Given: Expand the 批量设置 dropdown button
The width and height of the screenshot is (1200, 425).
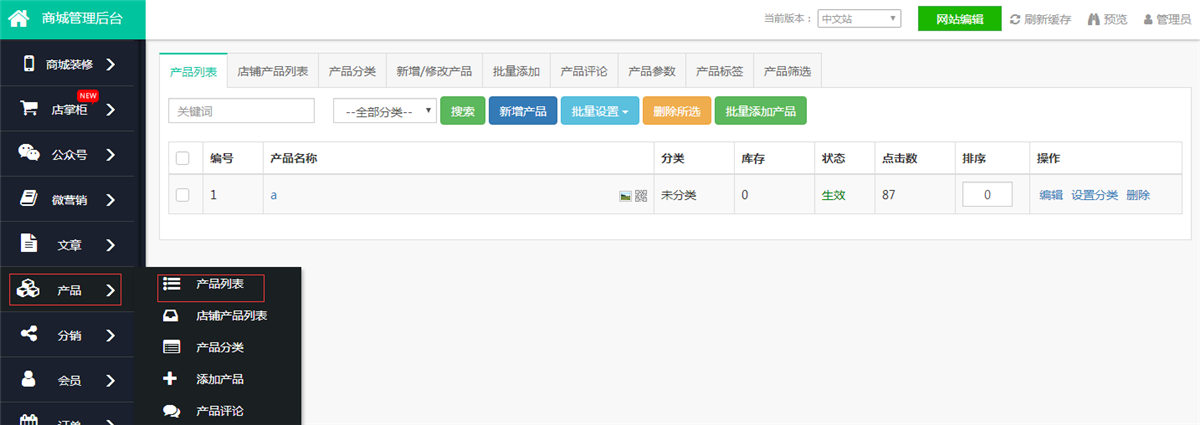Looking at the screenshot, I should point(599,111).
